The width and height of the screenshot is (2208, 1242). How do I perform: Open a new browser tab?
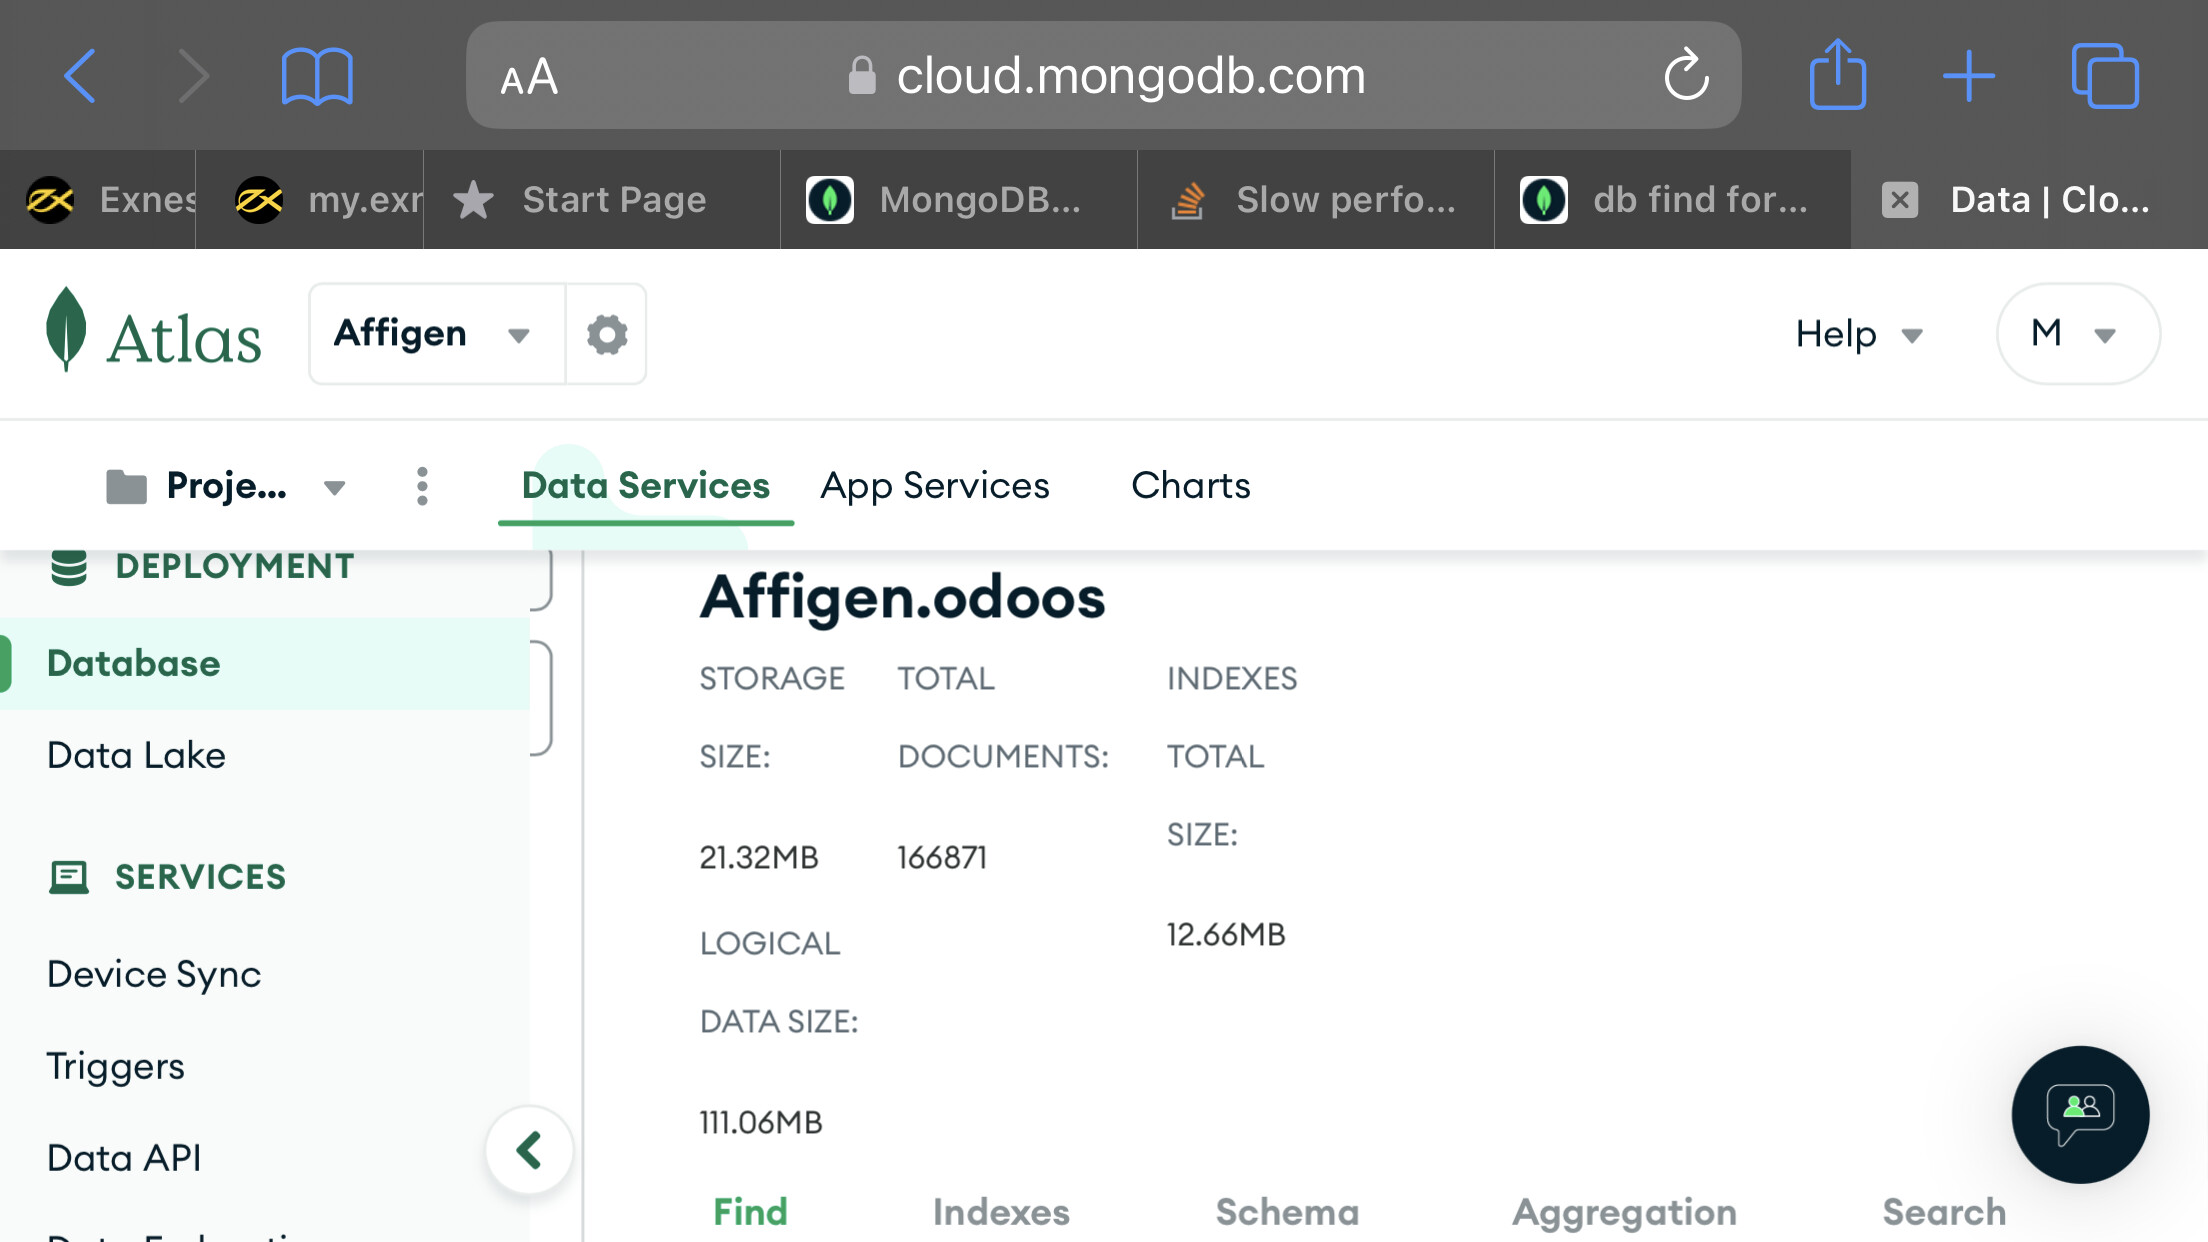click(1968, 76)
